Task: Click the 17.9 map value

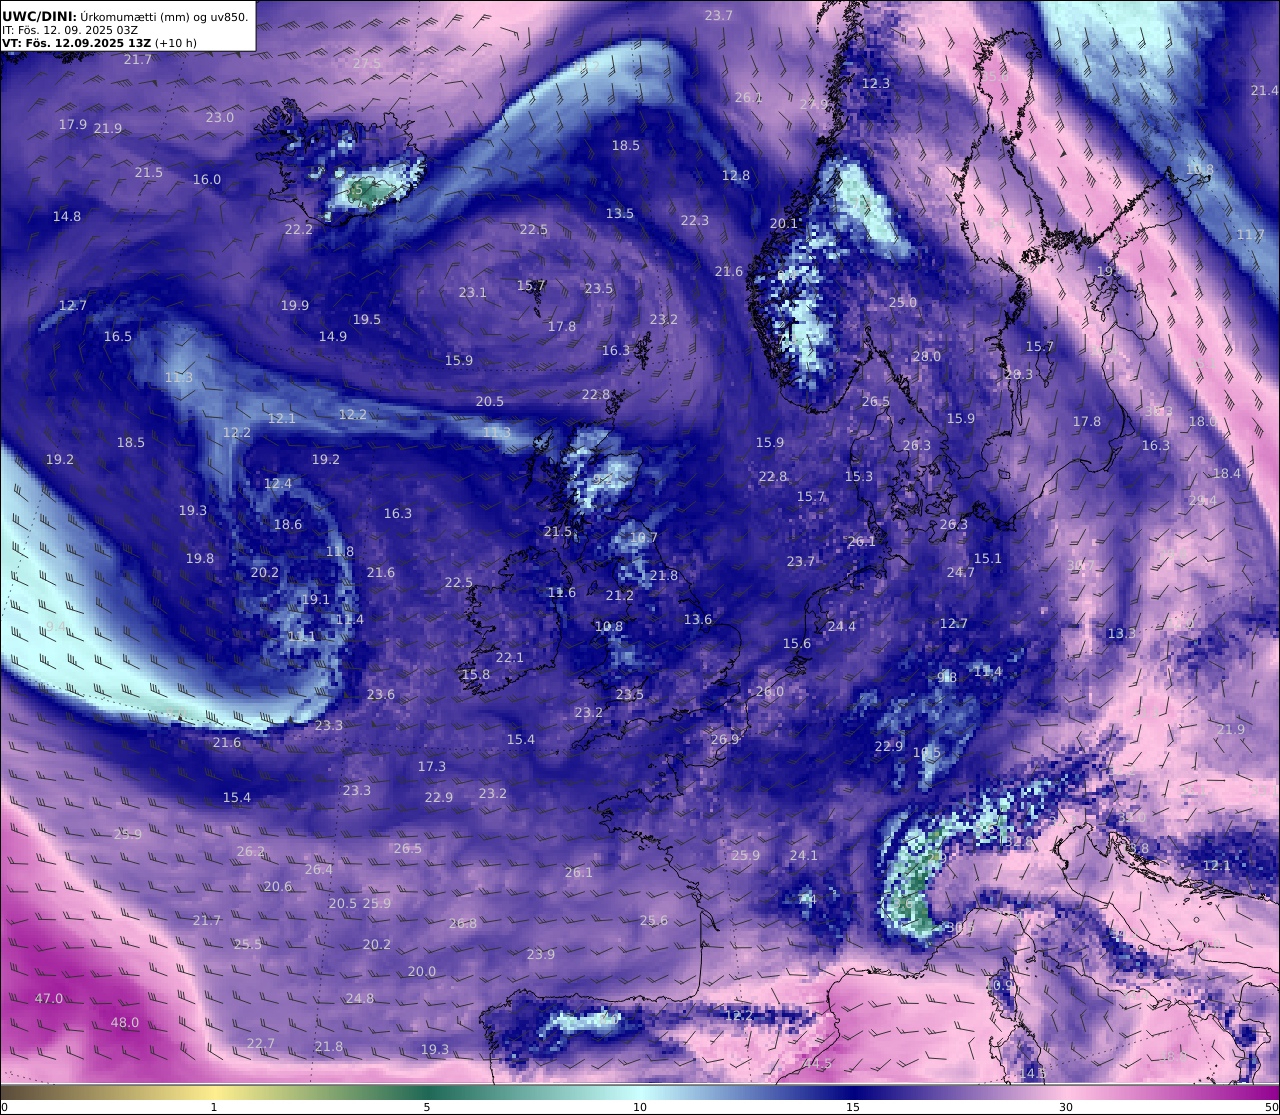Action: click(73, 125)
